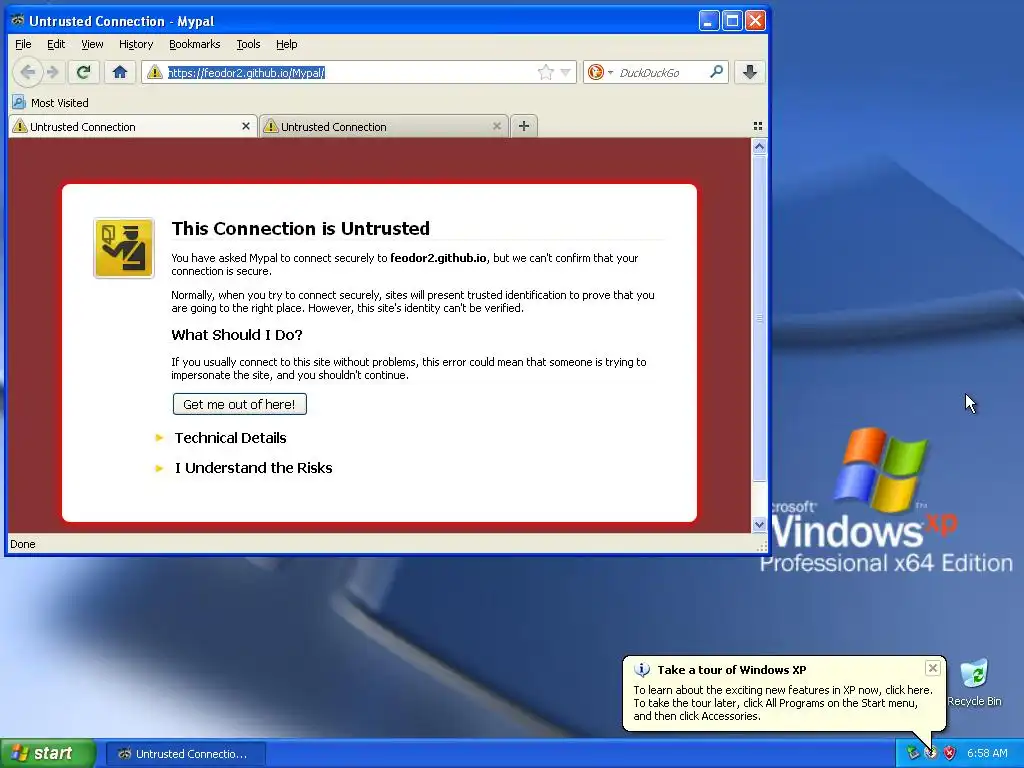
Task: Go forward with the forward arrow button
Action: click(x=53, y=72)
